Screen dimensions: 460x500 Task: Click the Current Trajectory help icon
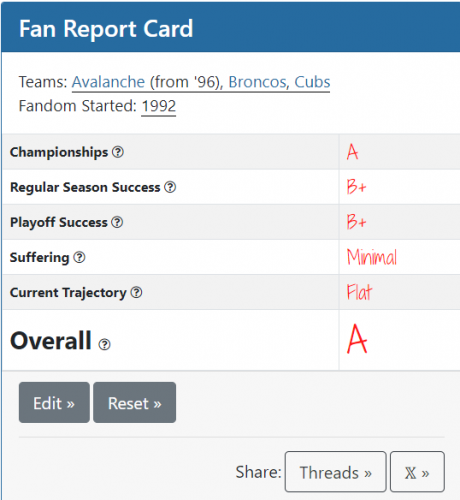136,293
